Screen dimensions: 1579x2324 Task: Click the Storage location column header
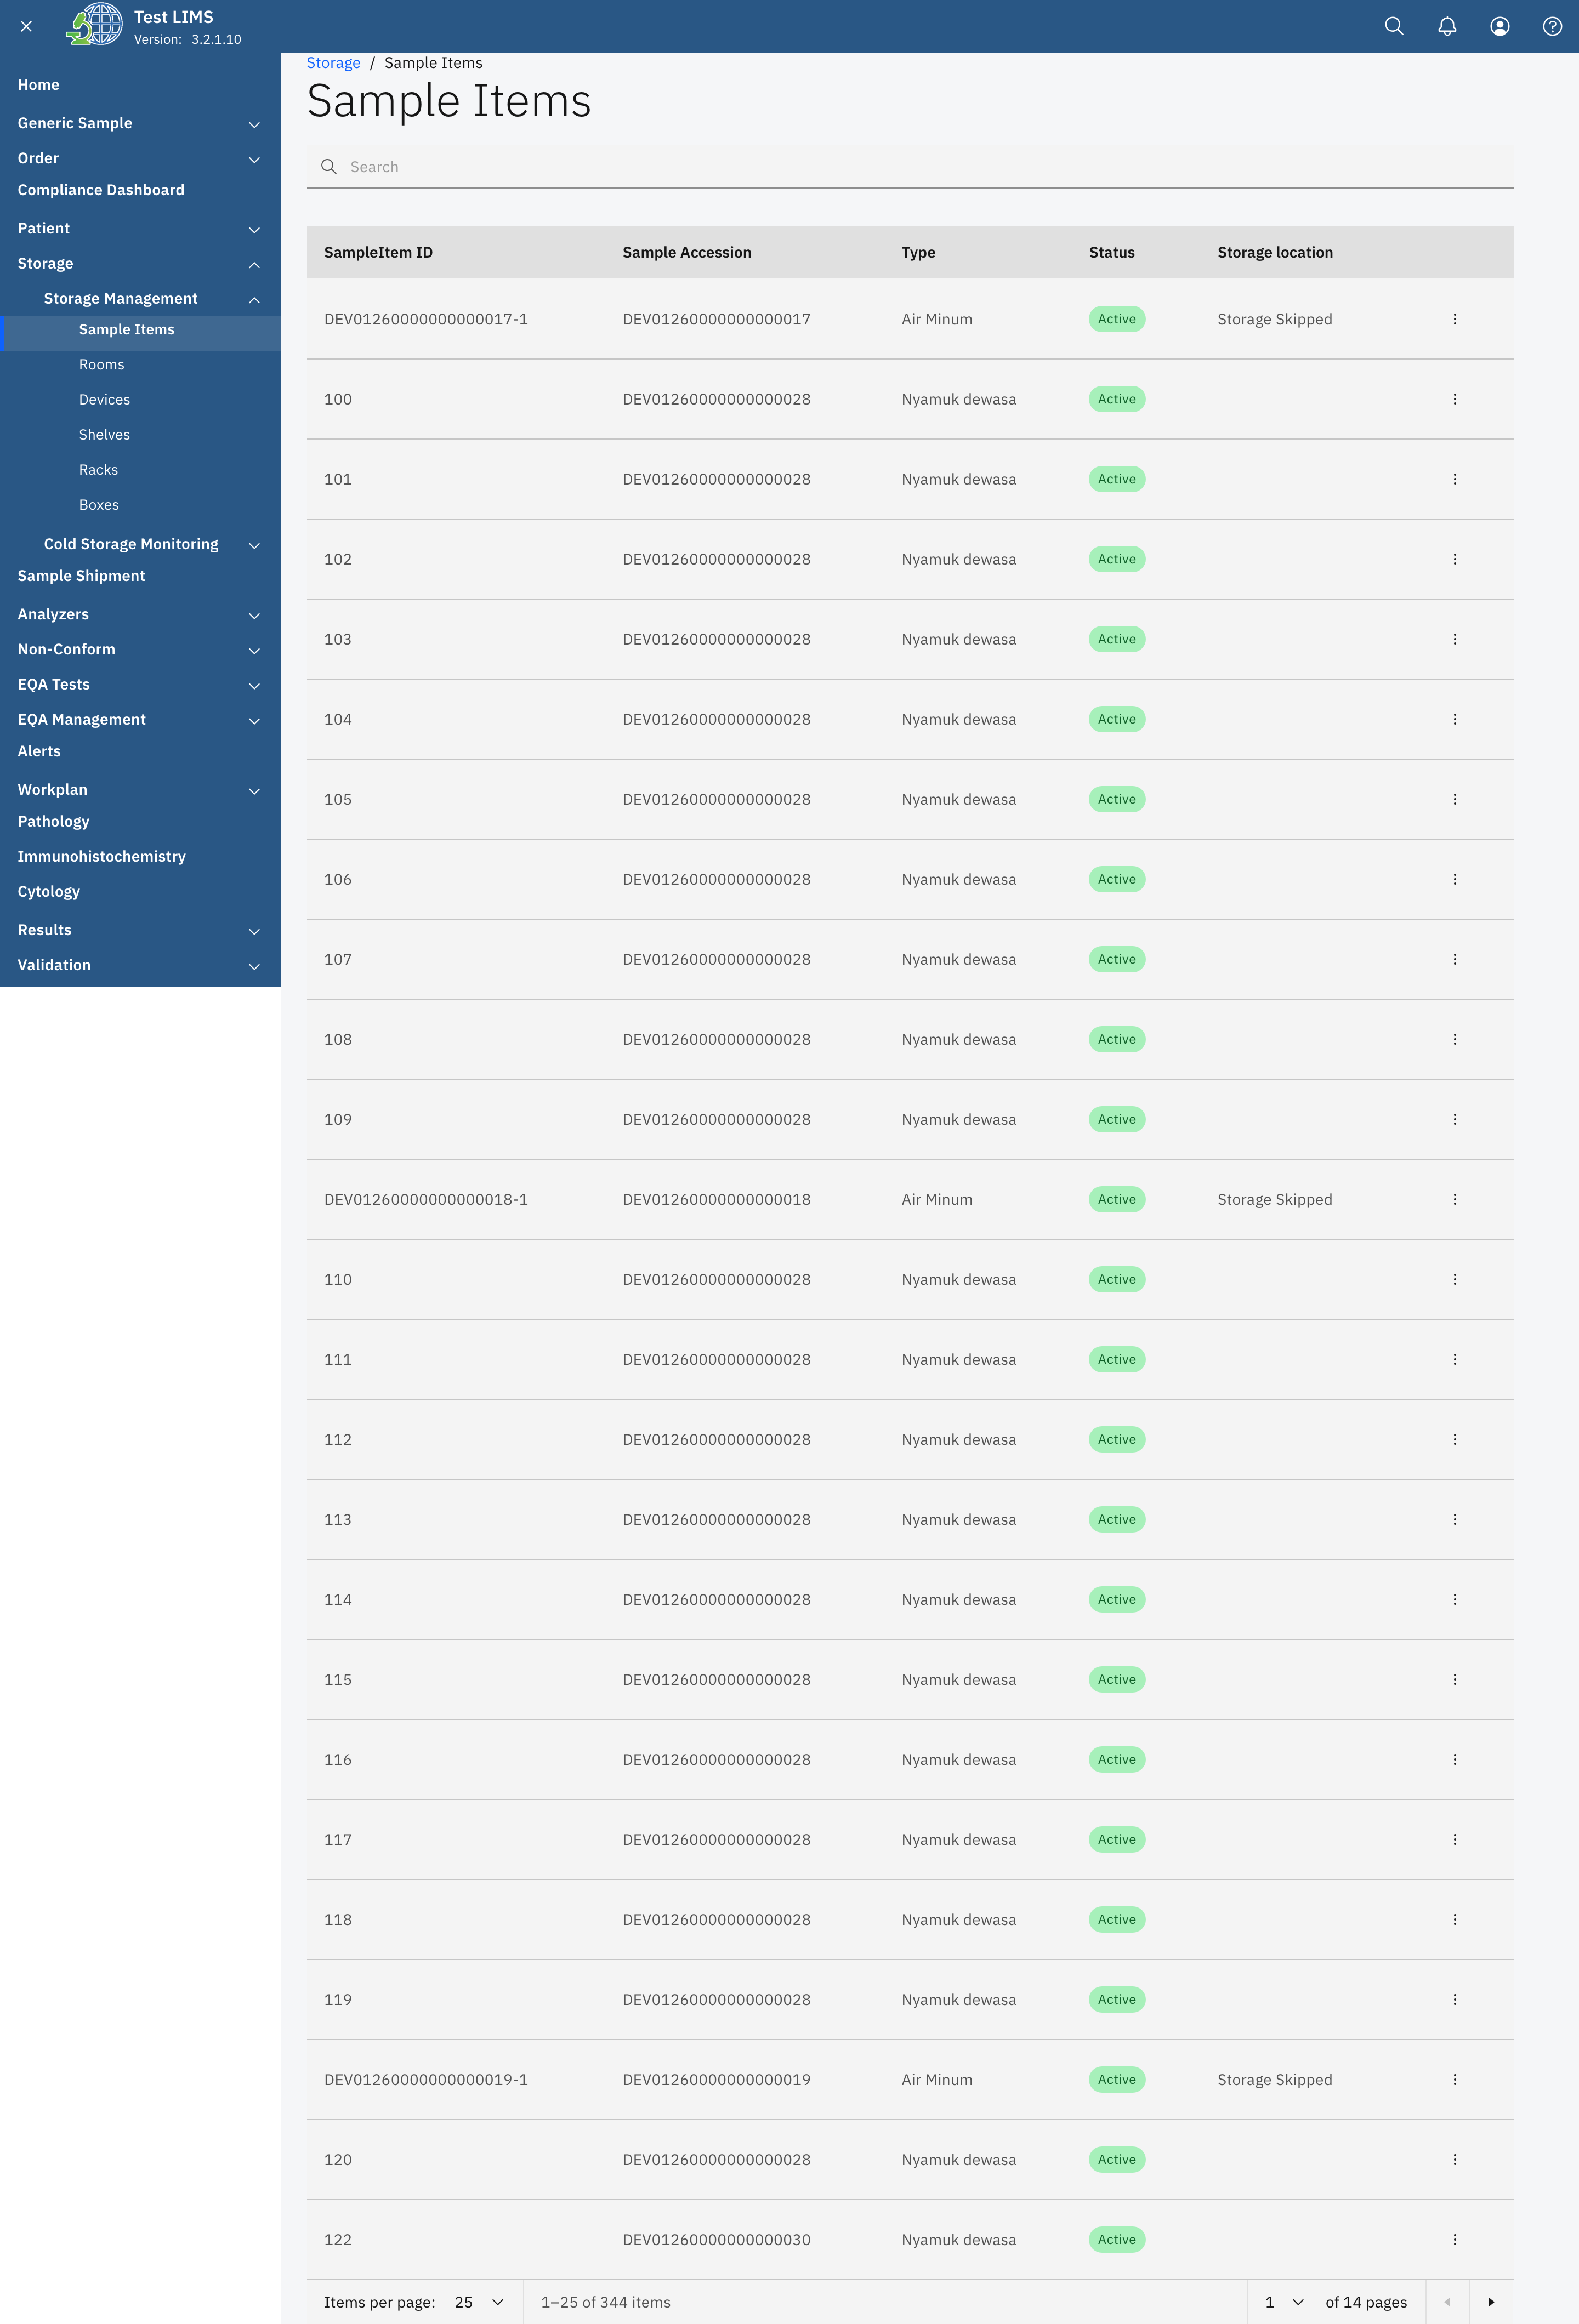coord(1275,252)
